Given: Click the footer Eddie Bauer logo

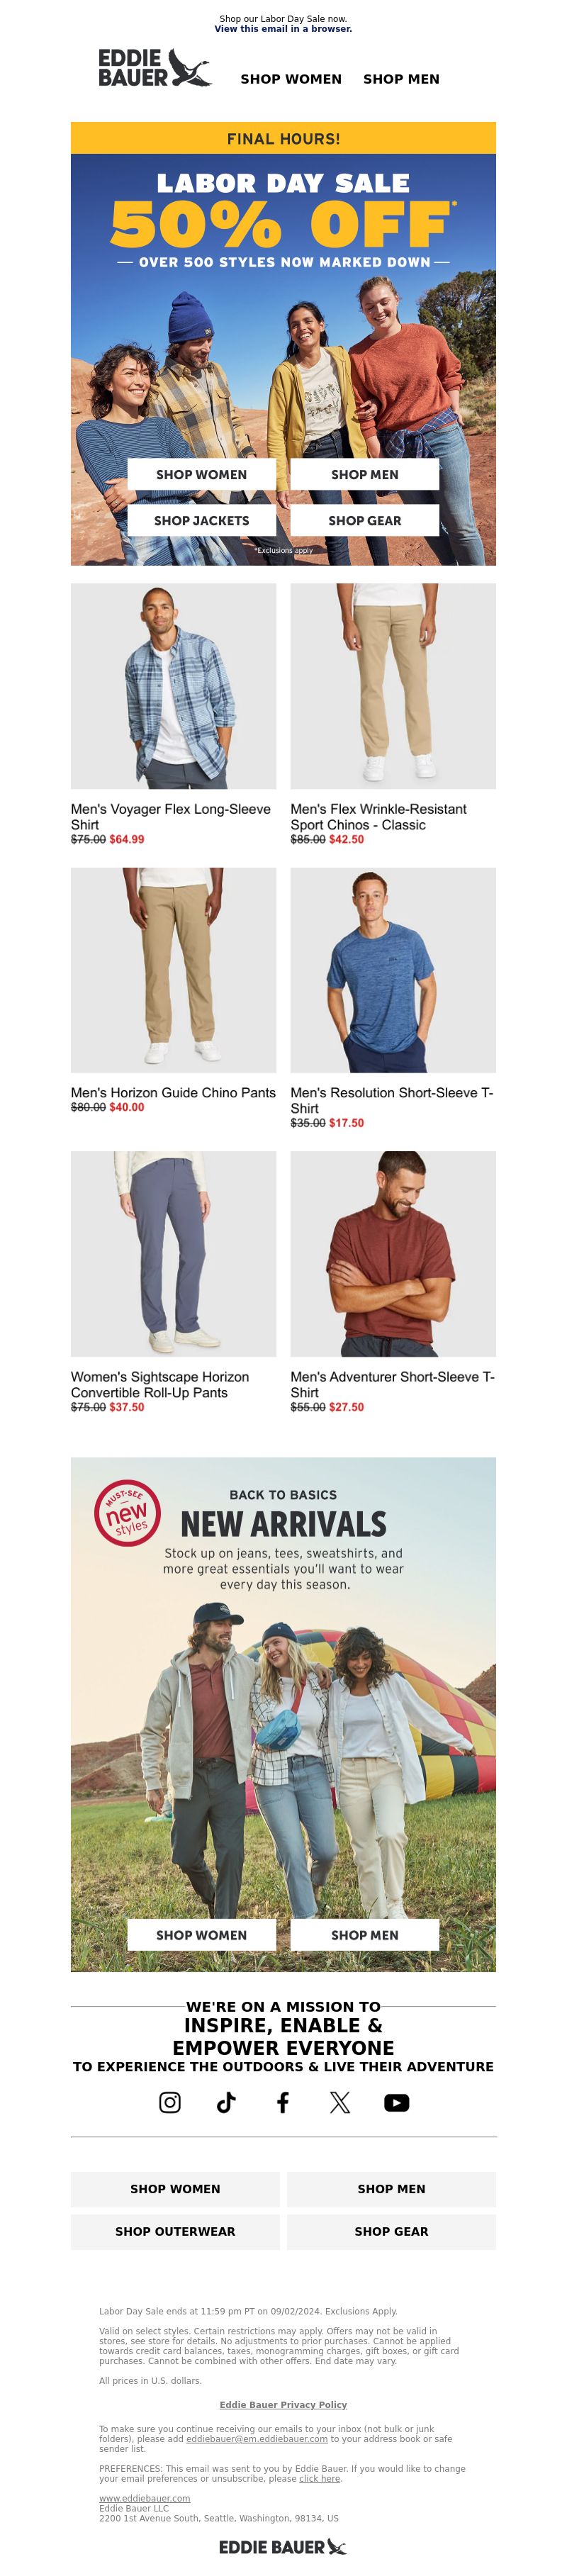Looking at the screenshot, I should (283, 2547).
